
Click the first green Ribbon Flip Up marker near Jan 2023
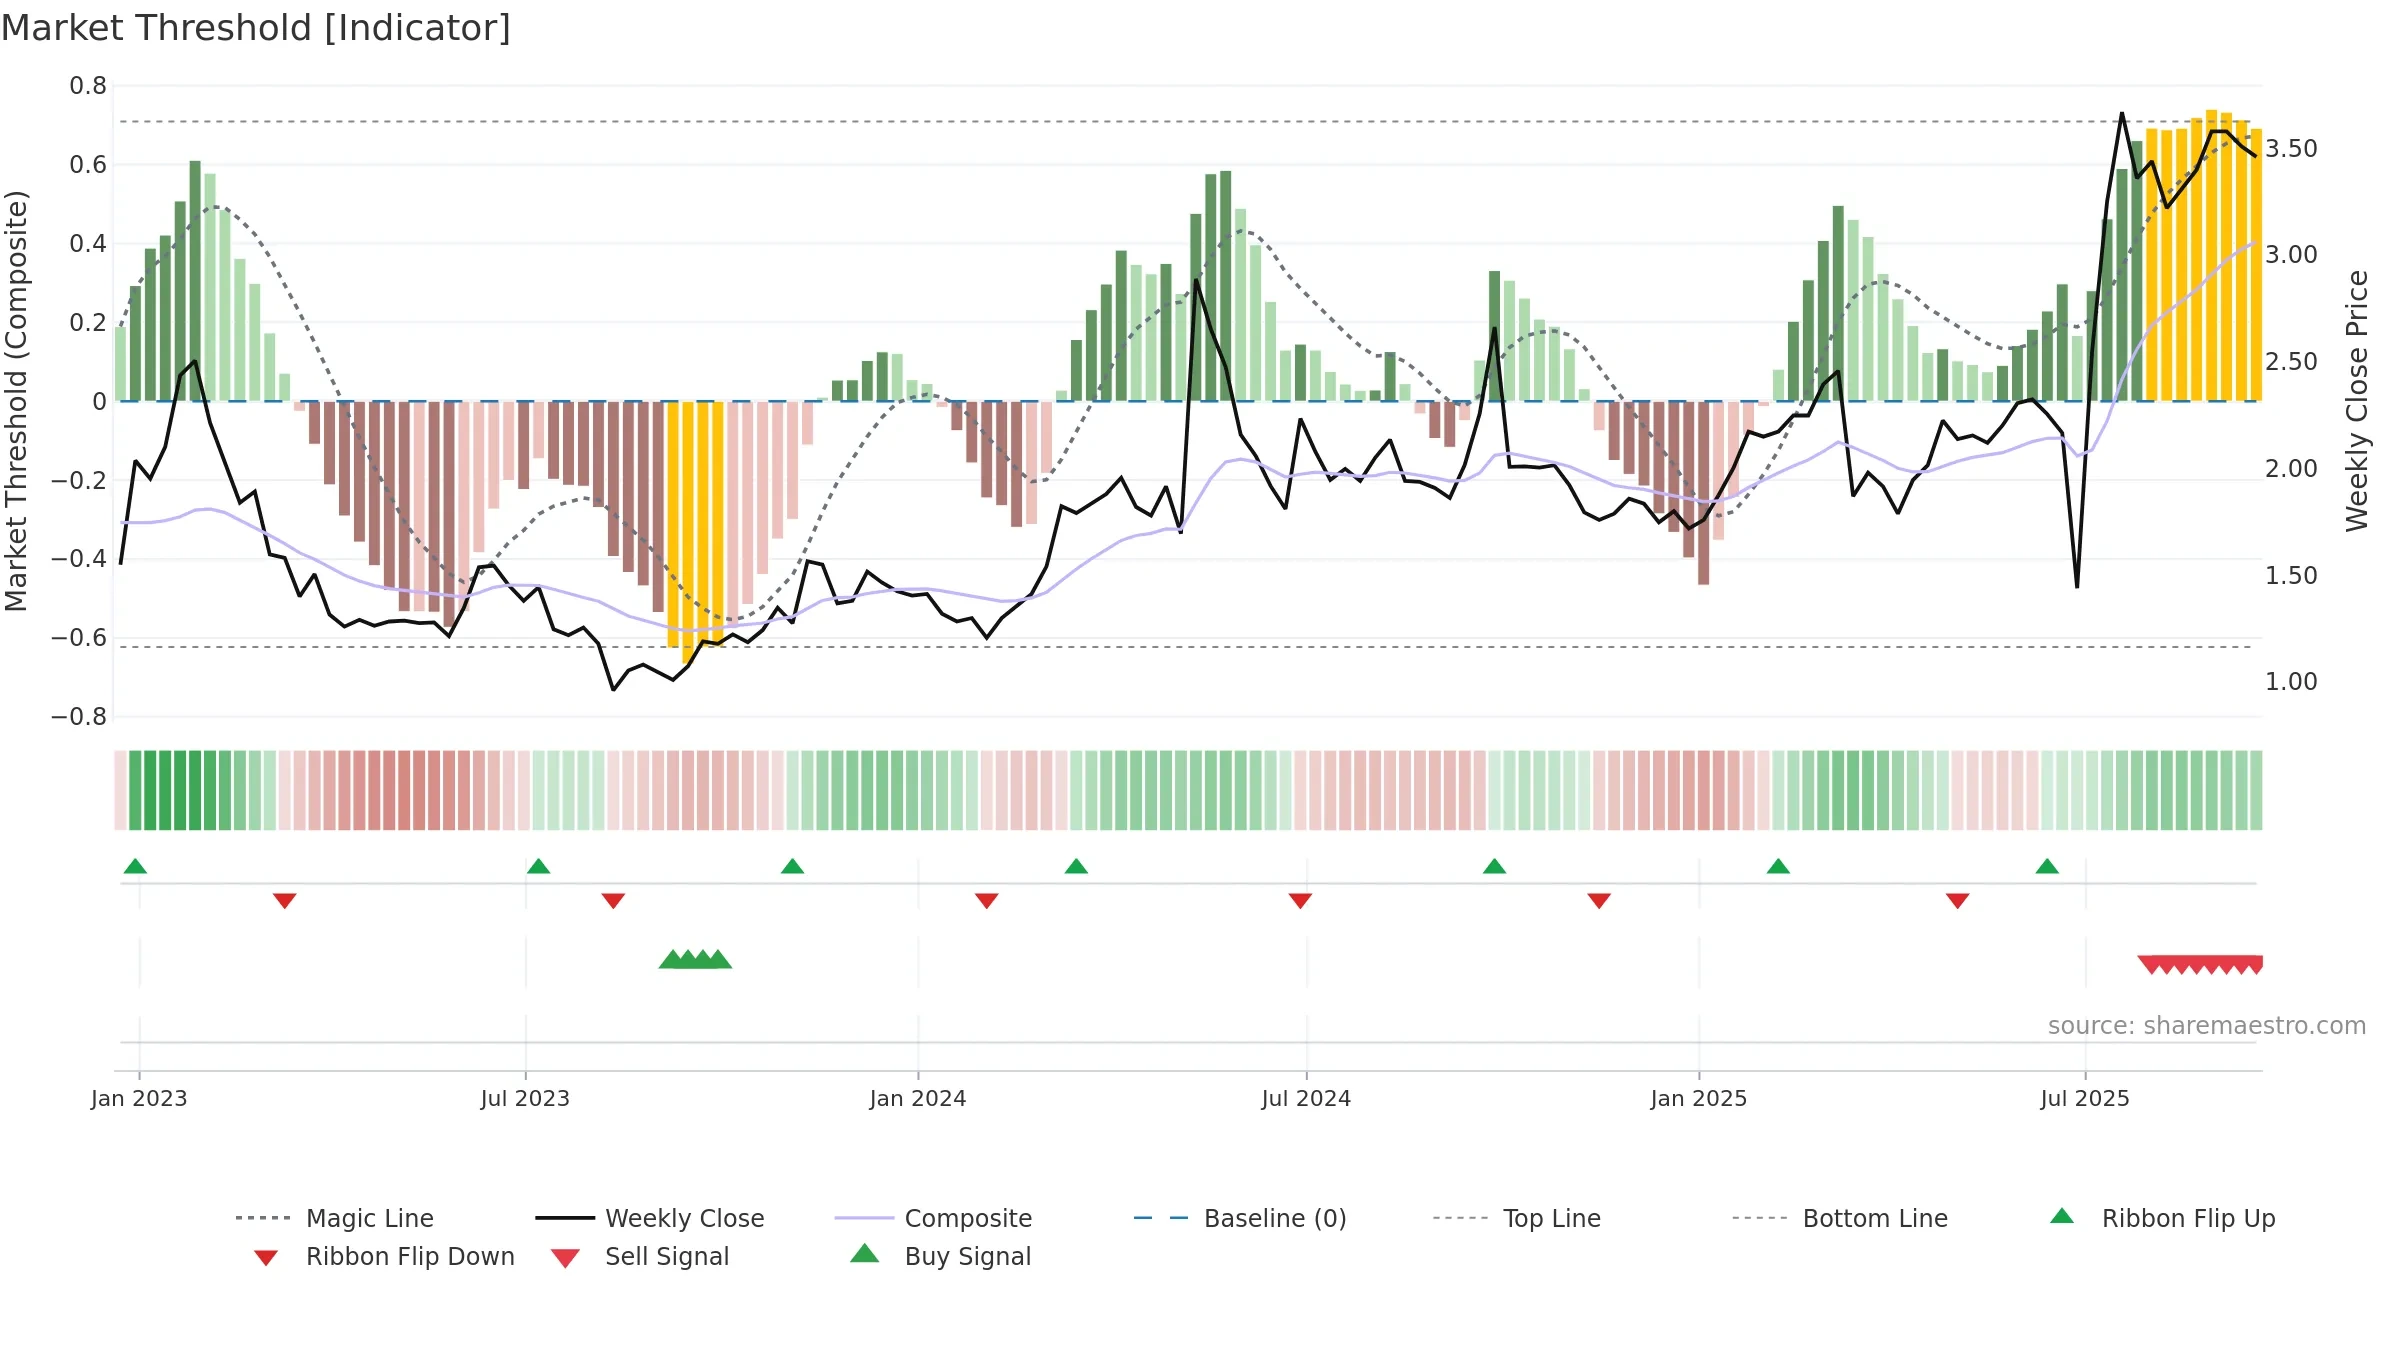[135, 866]
